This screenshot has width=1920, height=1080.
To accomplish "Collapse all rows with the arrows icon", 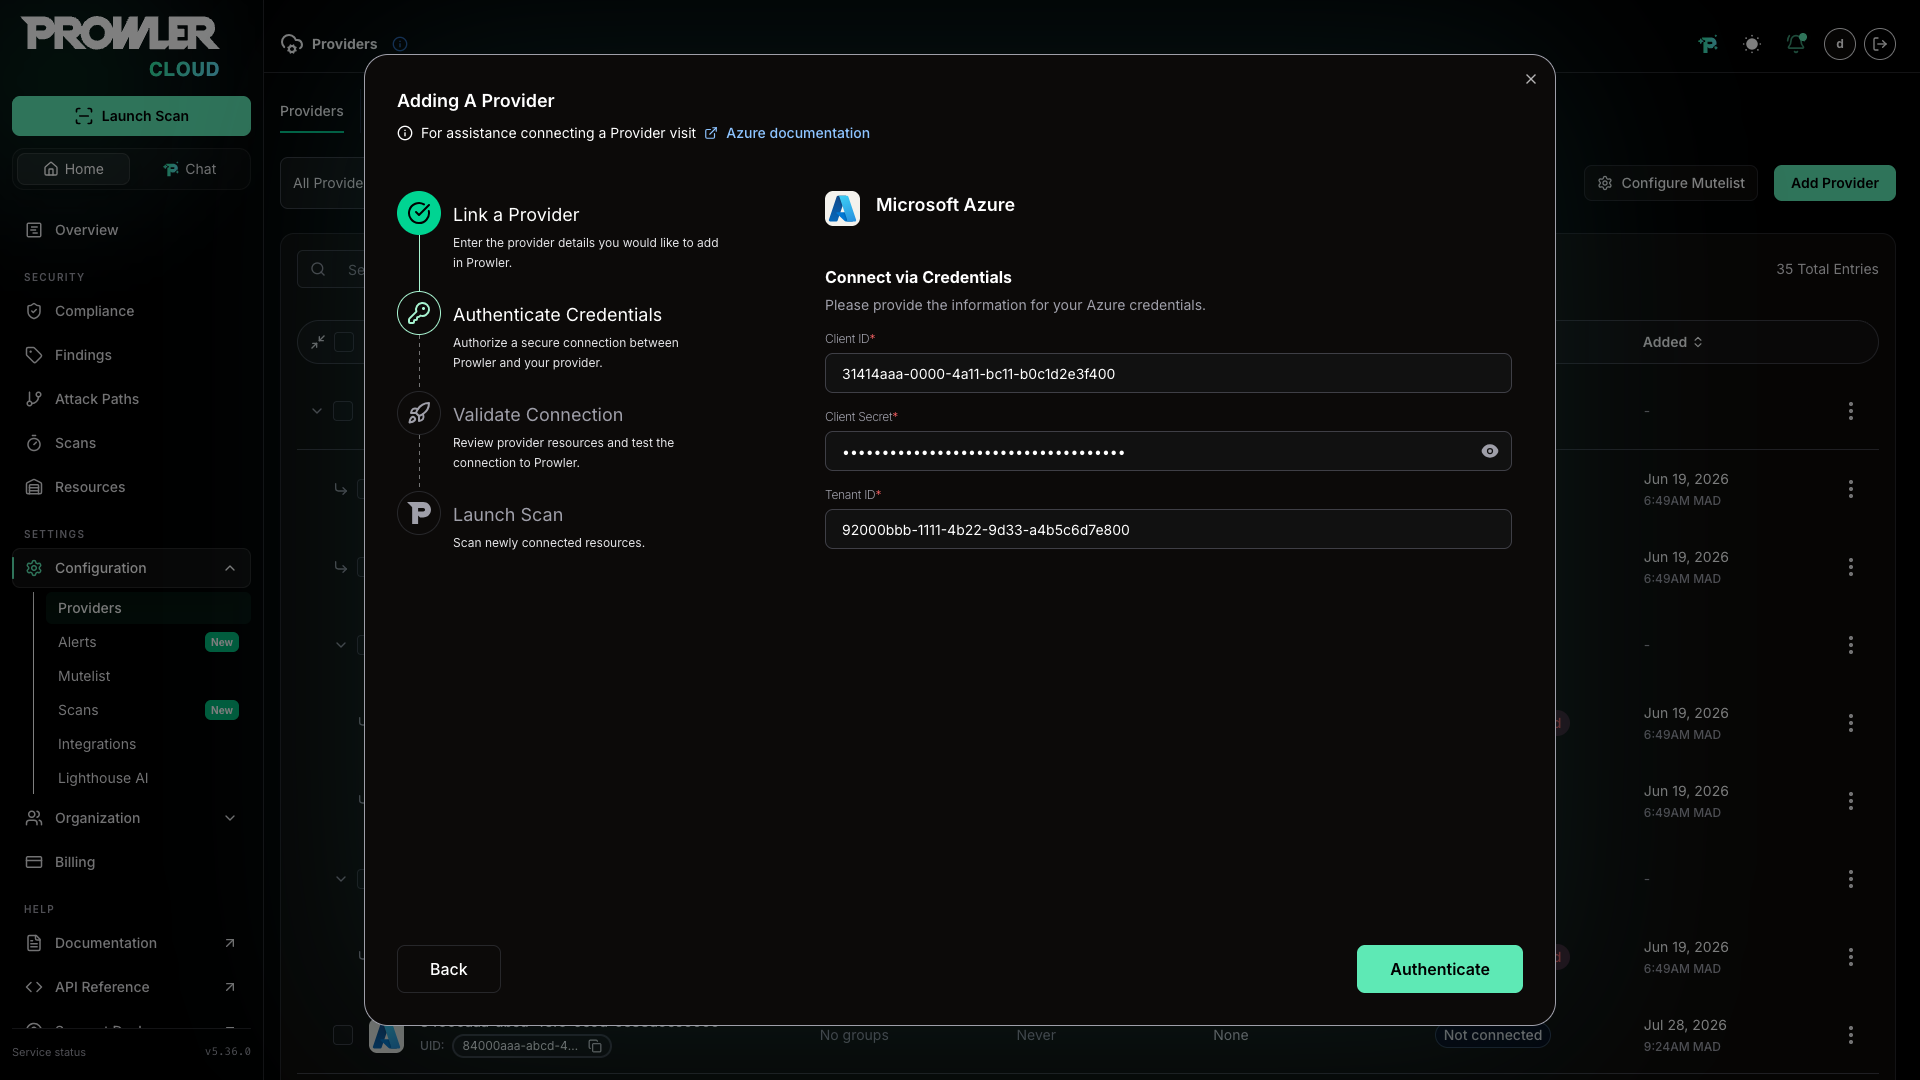I will [x=318, y=342].
